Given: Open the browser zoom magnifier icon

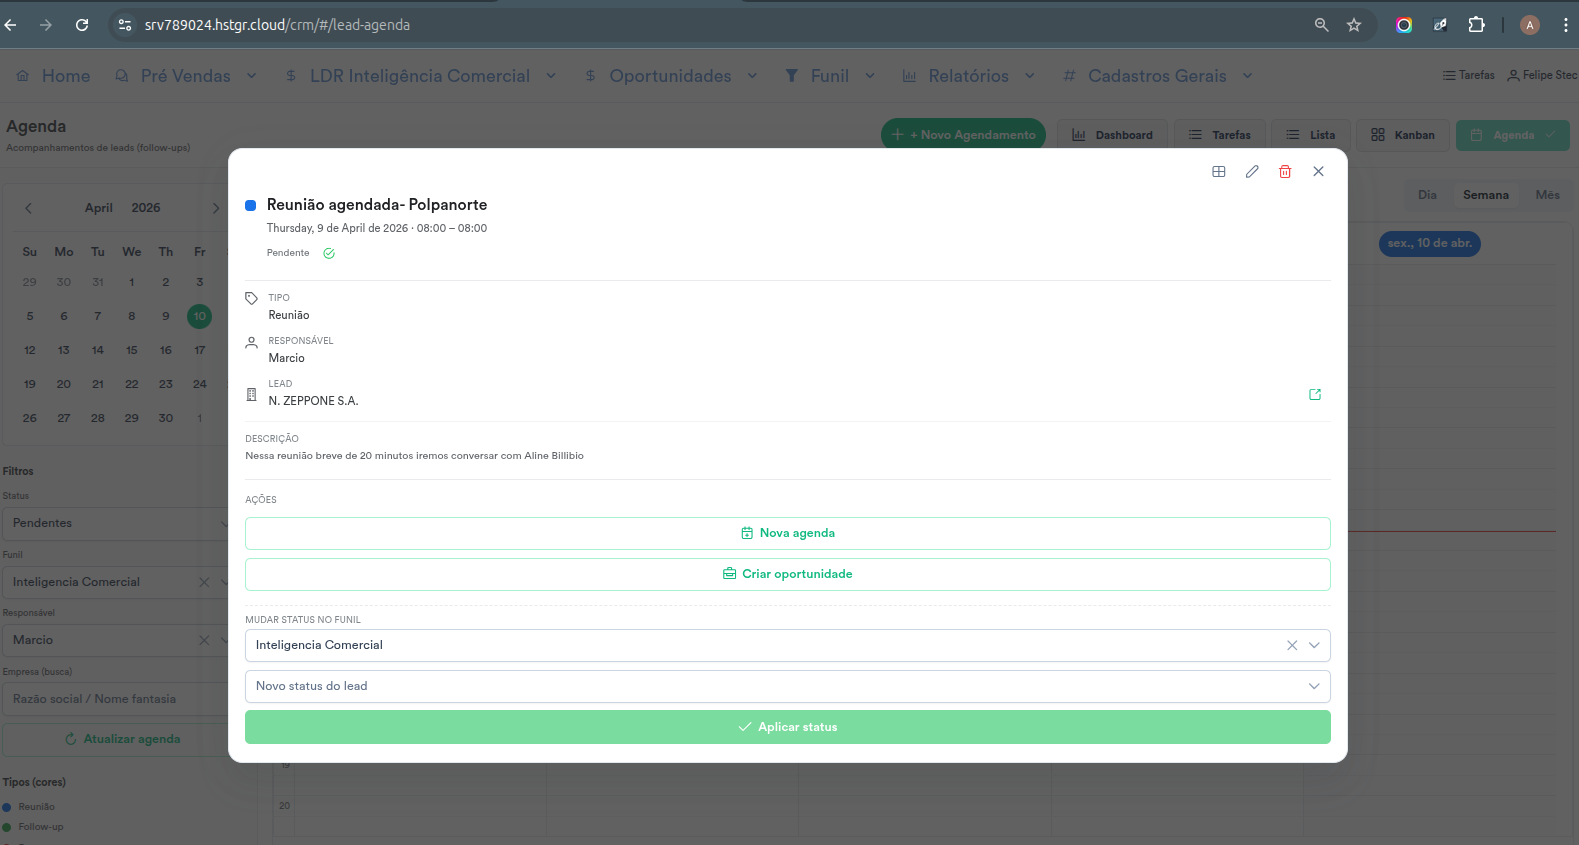Looking at the screenshot, I should point(1322,25).
